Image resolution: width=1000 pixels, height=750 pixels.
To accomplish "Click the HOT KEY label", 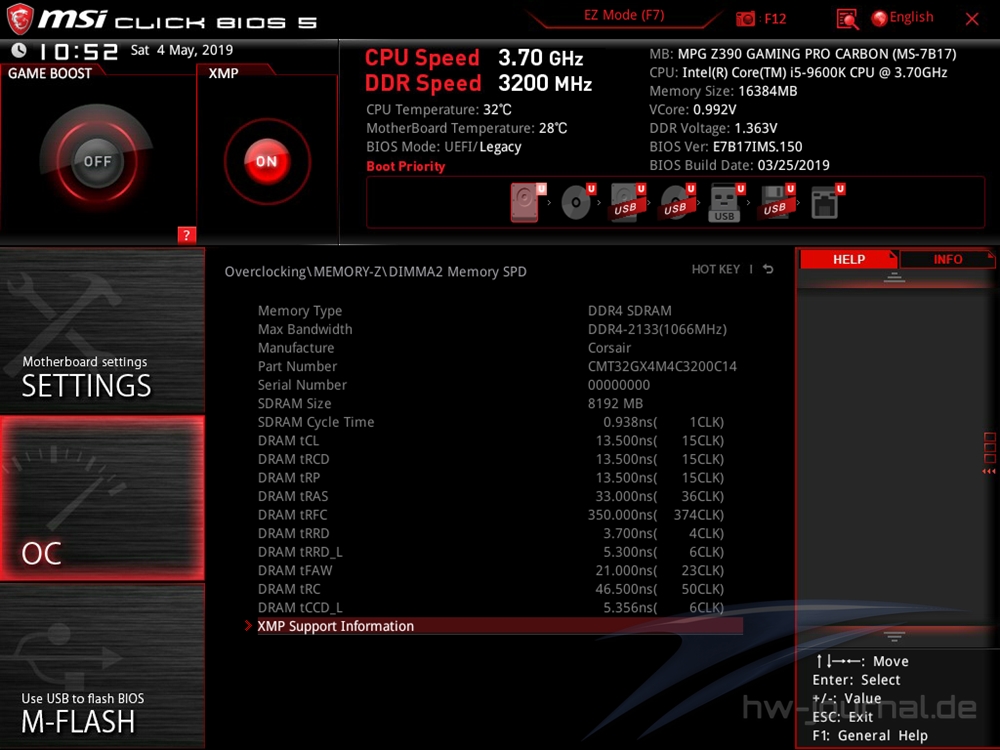I will click(x=716, y=269).
